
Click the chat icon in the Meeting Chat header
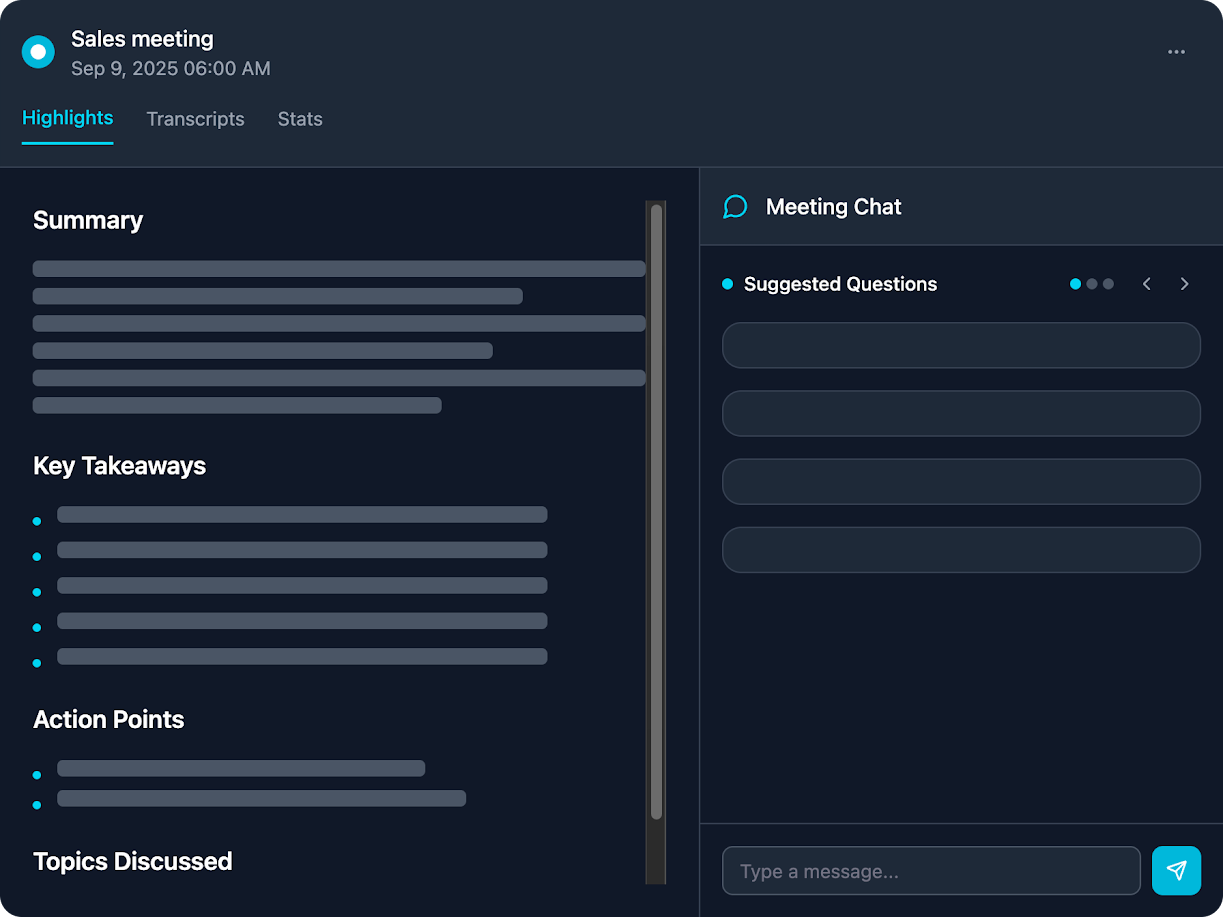click(735, 206)
